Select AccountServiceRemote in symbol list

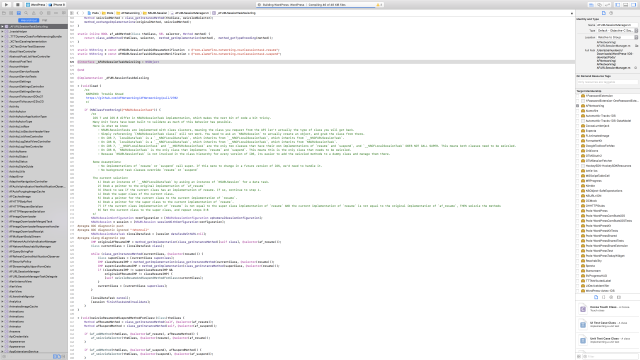24,71
